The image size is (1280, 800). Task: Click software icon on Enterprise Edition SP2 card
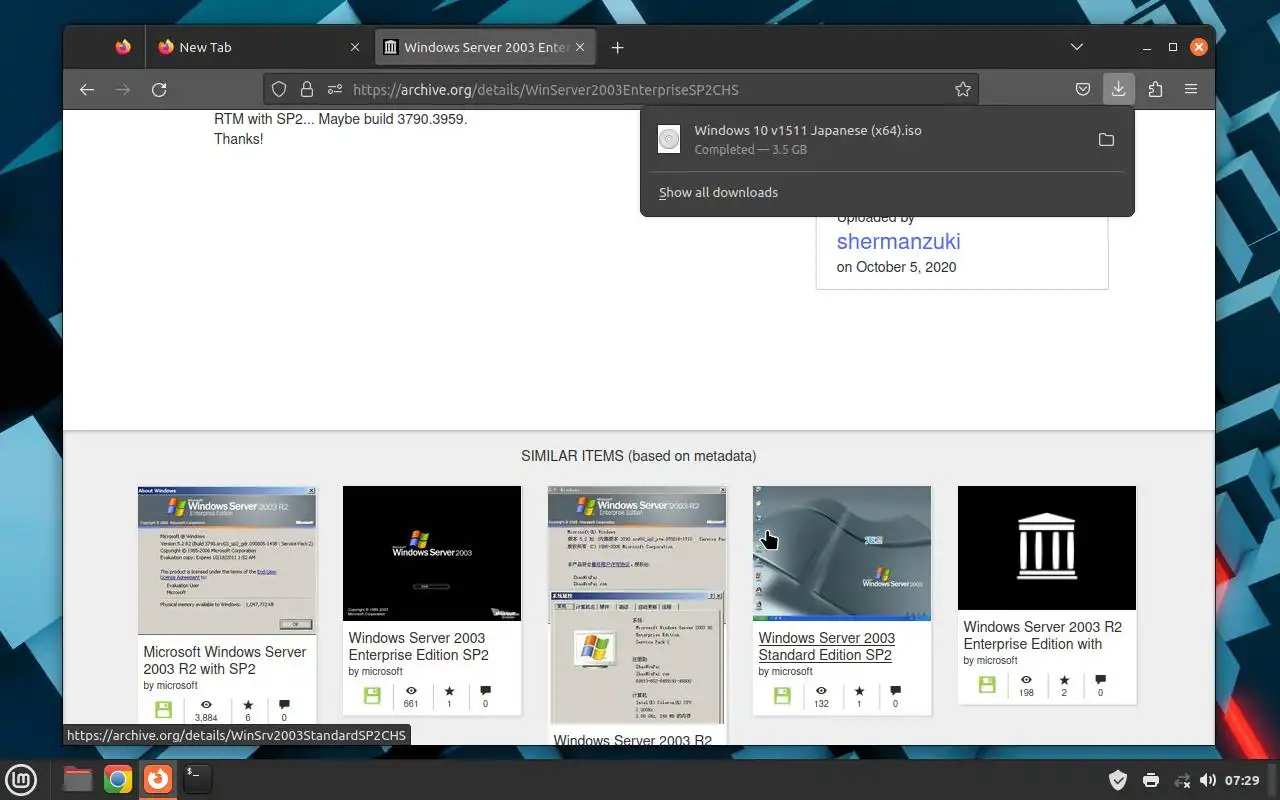(x=372, y=695)
